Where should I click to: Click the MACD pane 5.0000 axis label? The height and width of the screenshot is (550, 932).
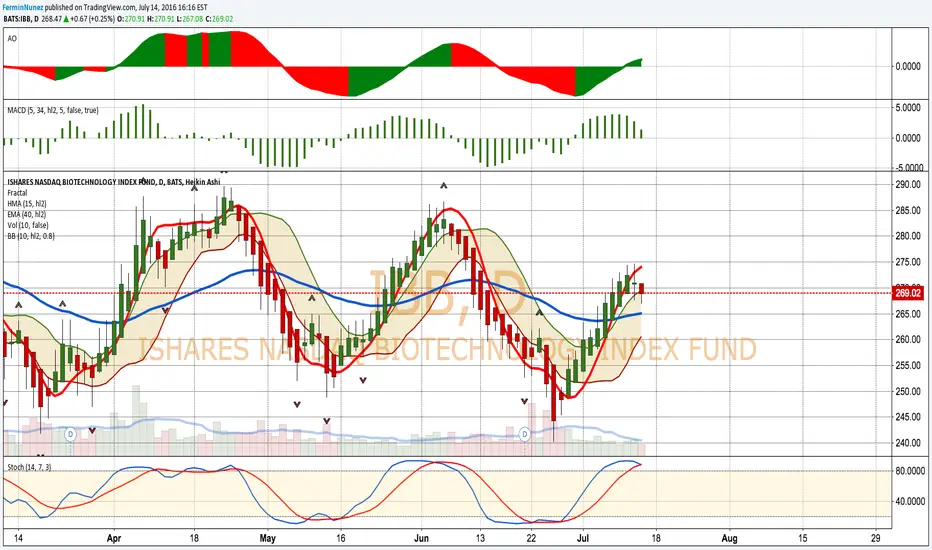(x=908, y=108)
